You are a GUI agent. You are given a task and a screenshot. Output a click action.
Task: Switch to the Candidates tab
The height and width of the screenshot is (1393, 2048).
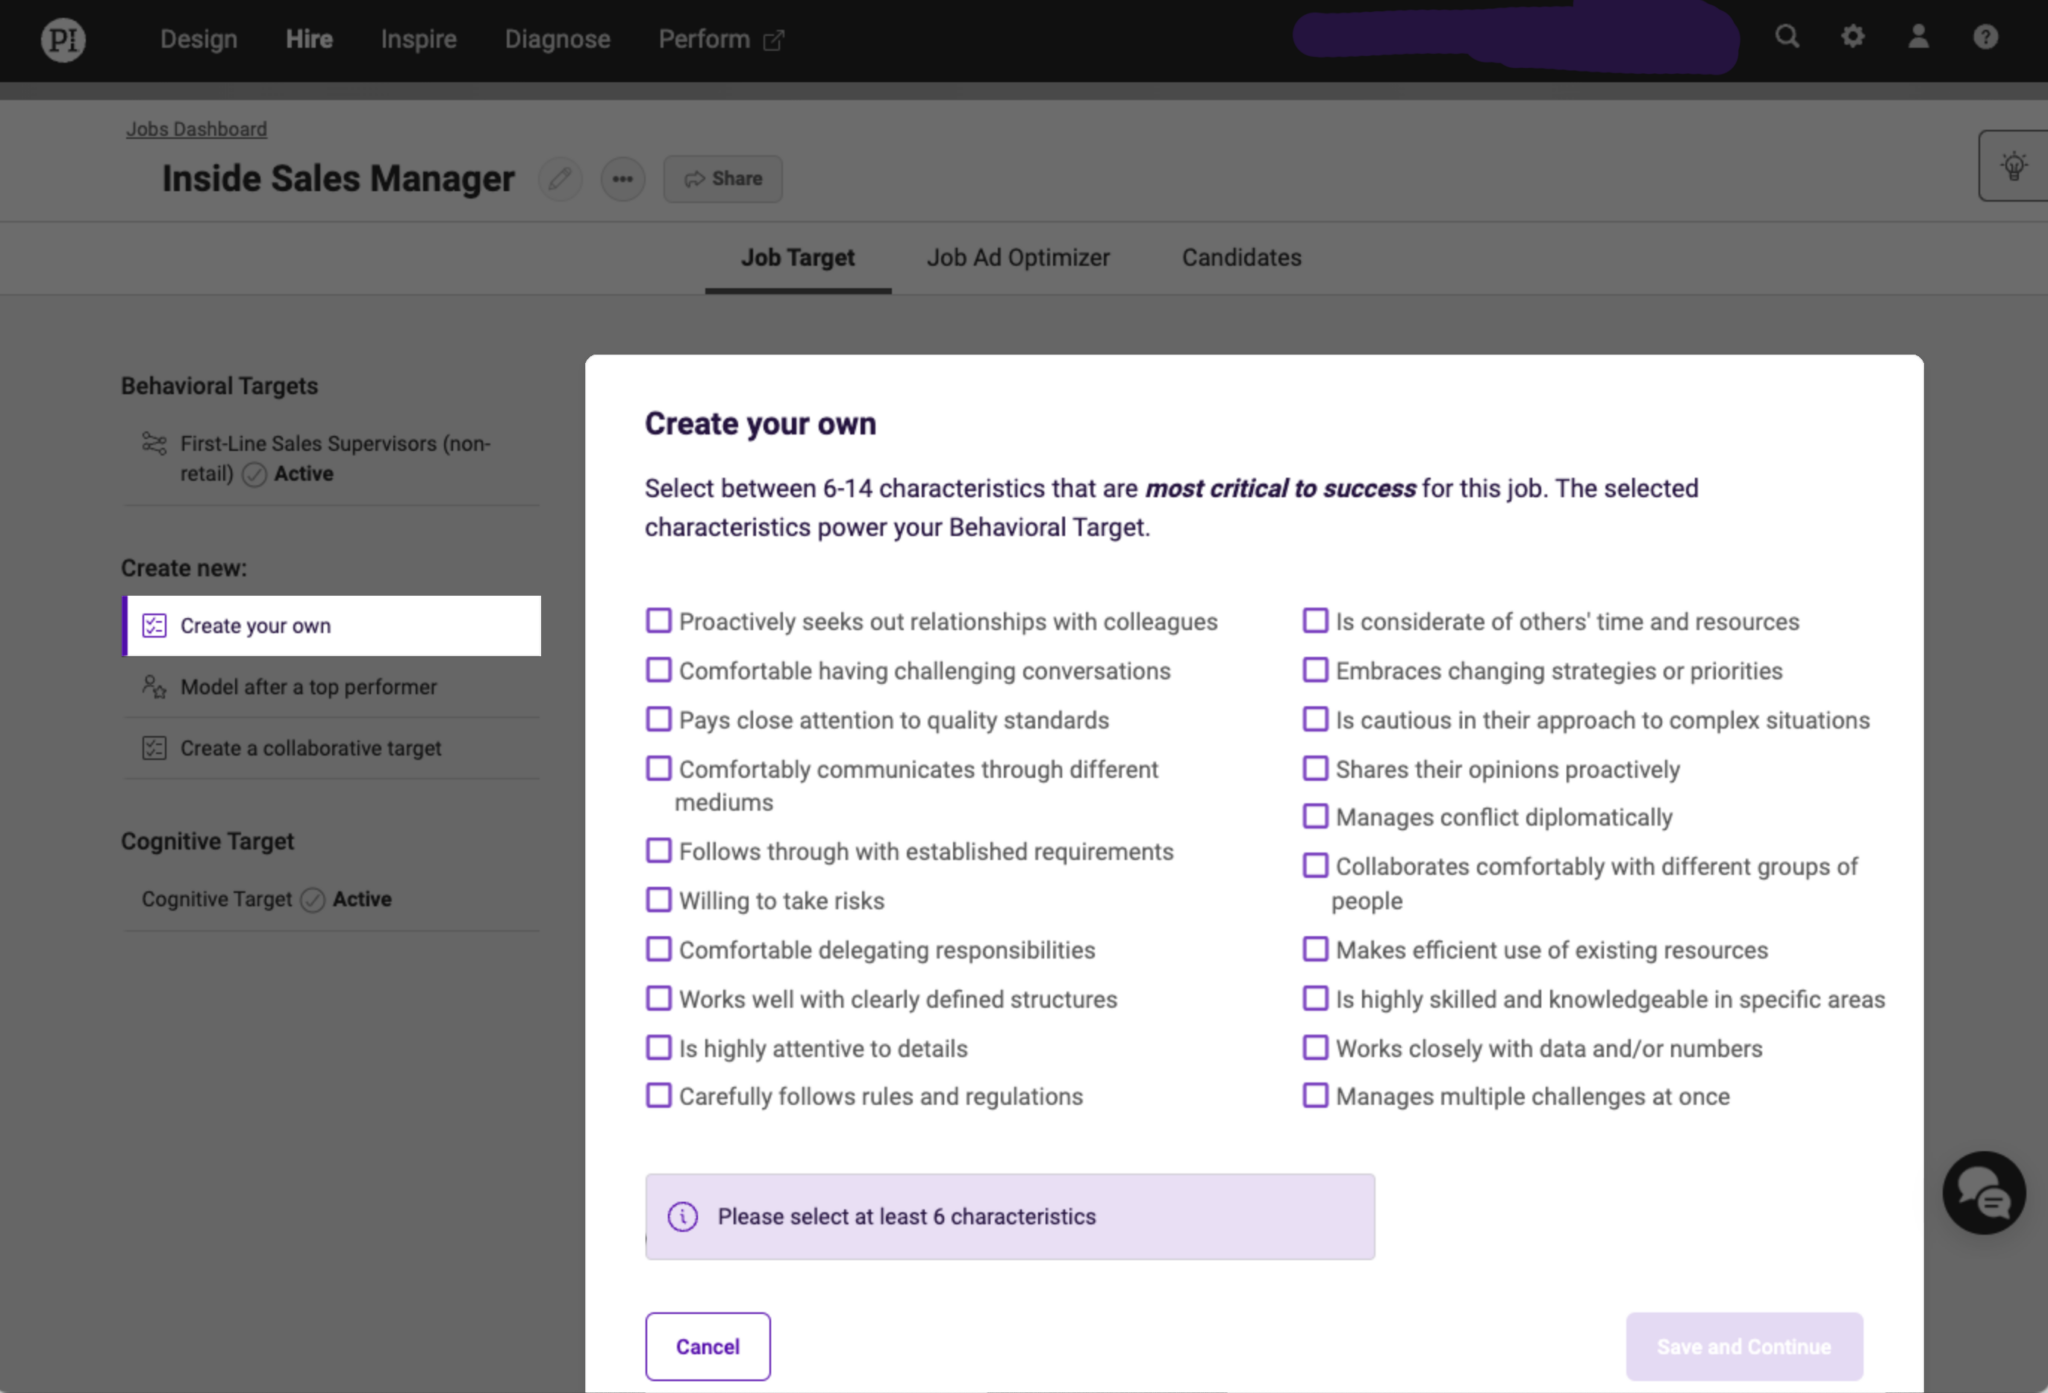1240,257
